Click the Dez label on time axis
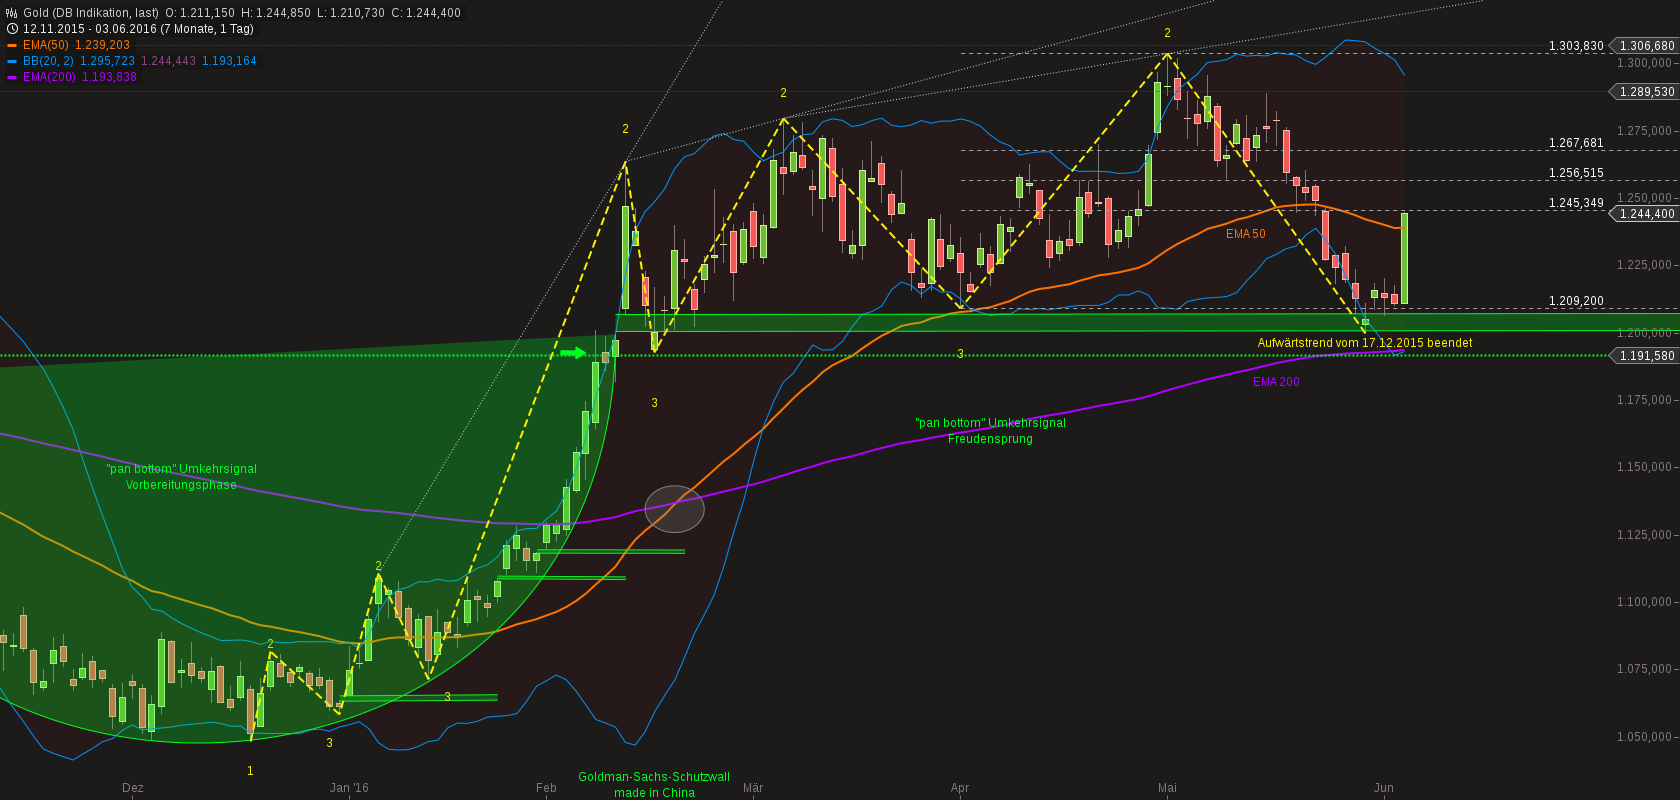This screenshot has width=1680, height=800. (133, 788)
